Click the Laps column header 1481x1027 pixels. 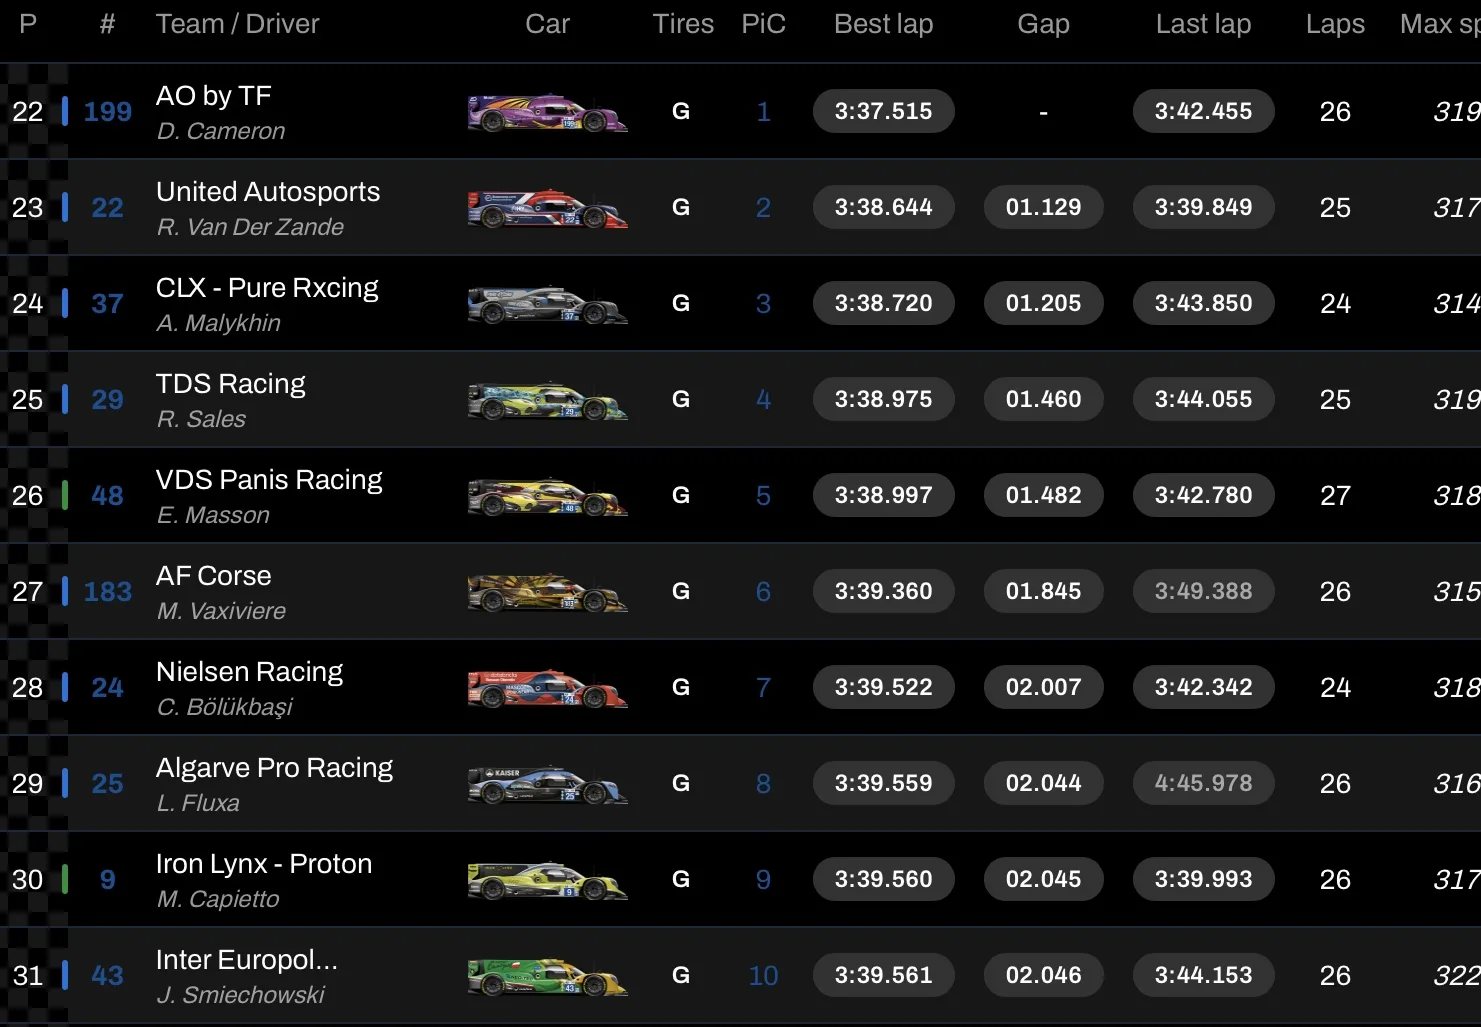1335,24
